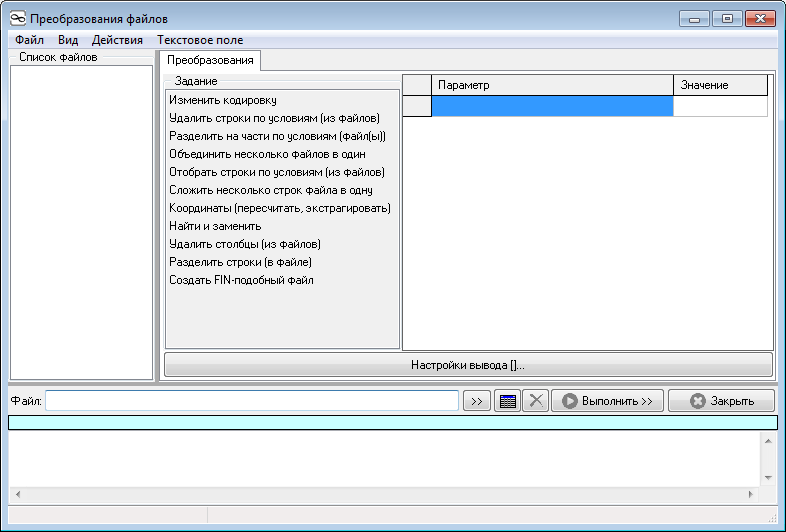This screenshot has height=532, width=786.
Task: Click the X clear icon near file field
Action: (536, 401)
